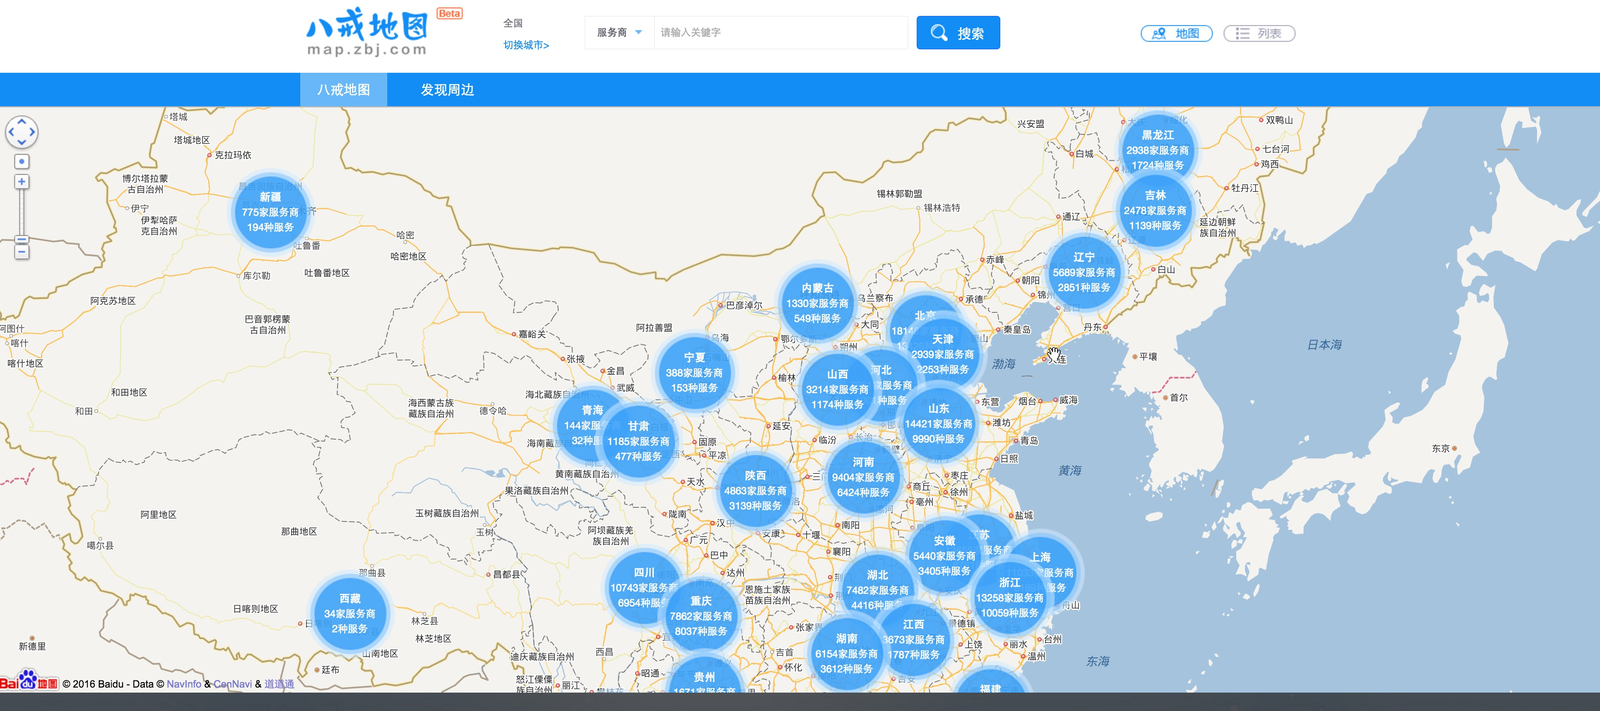Viewport: 1600px width, 711px height.
Task: Click the zoom slider handle
Action: [x=22, y=240]
